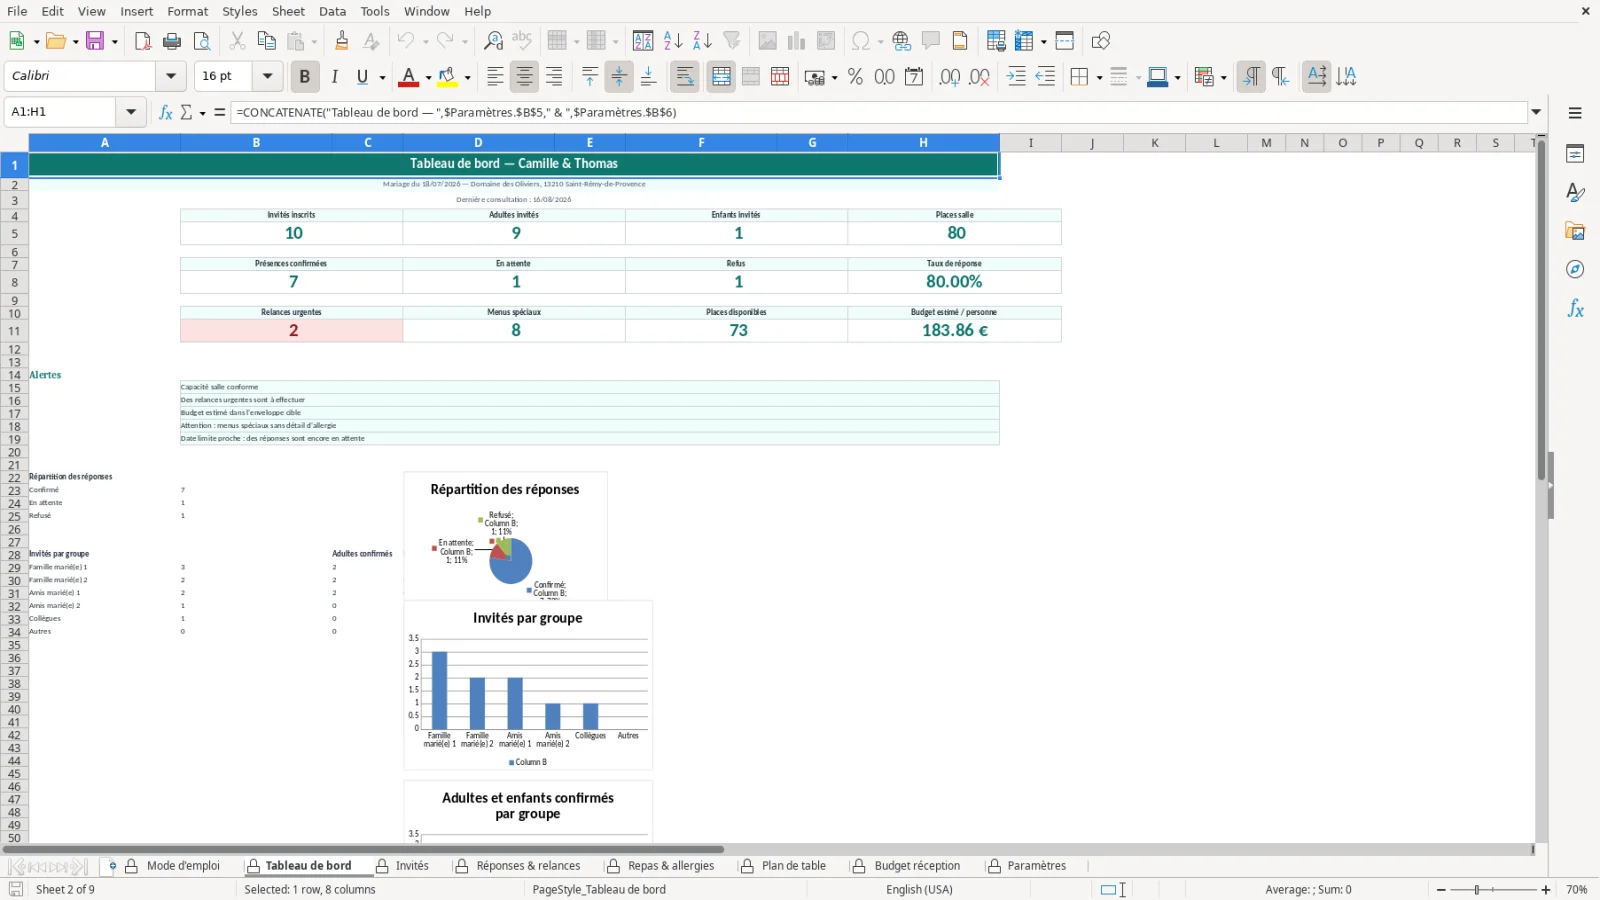Click the Copy icon
1600x900 pixels.
pyautogui.click(x=266, y=41)
